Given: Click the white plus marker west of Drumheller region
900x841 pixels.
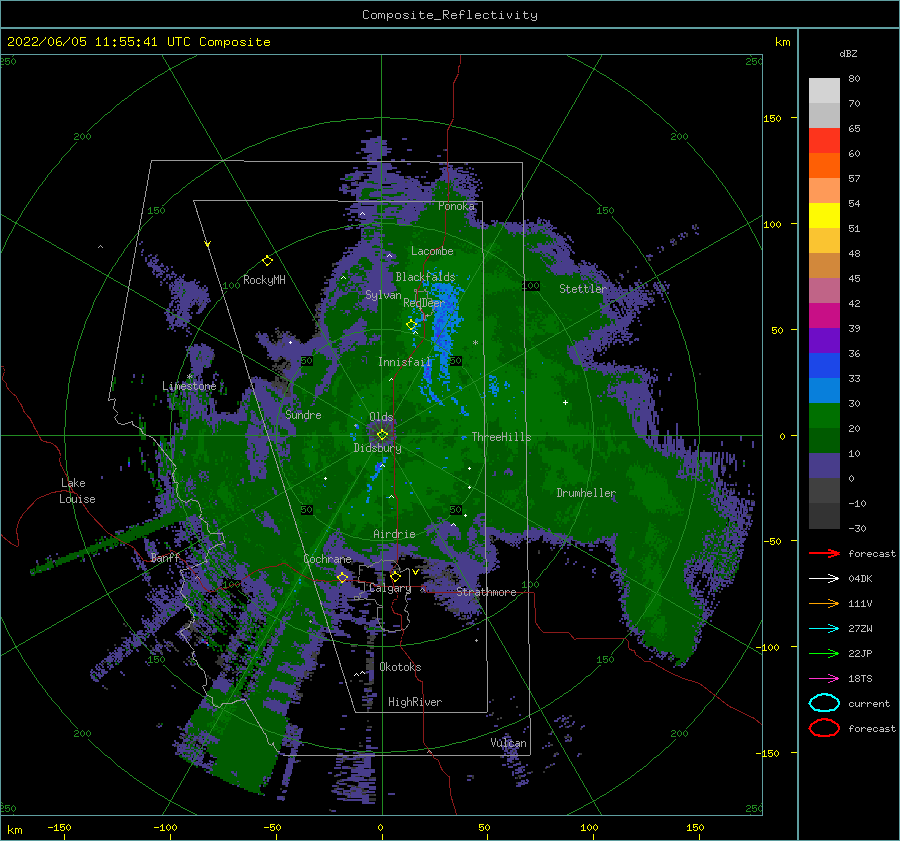Looking at the screenshot, I should (565, 402).
